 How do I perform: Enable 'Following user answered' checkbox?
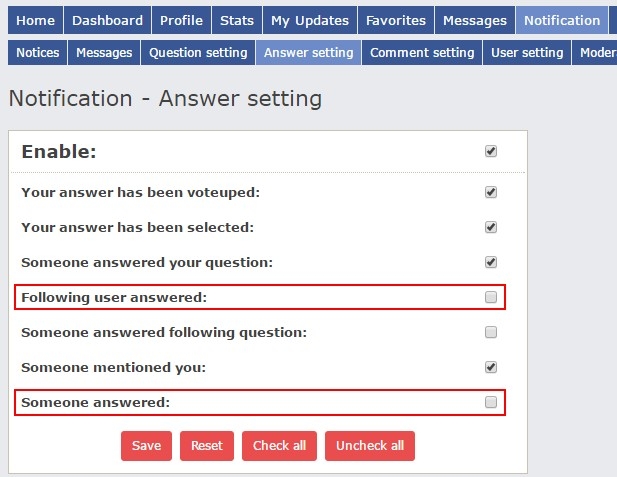(x=491, y=297)
